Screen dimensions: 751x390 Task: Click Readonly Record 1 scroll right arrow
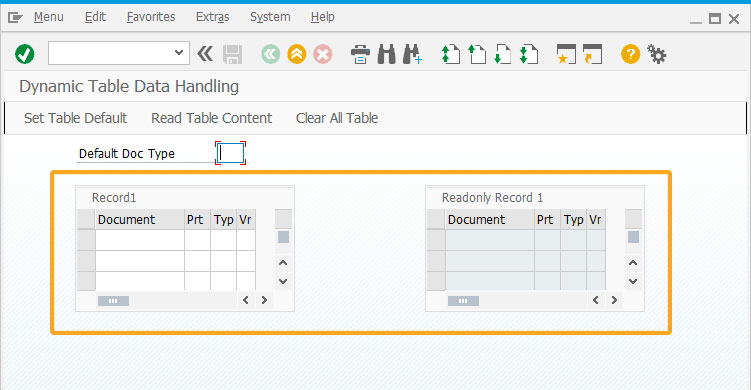[x=614, y=300]
